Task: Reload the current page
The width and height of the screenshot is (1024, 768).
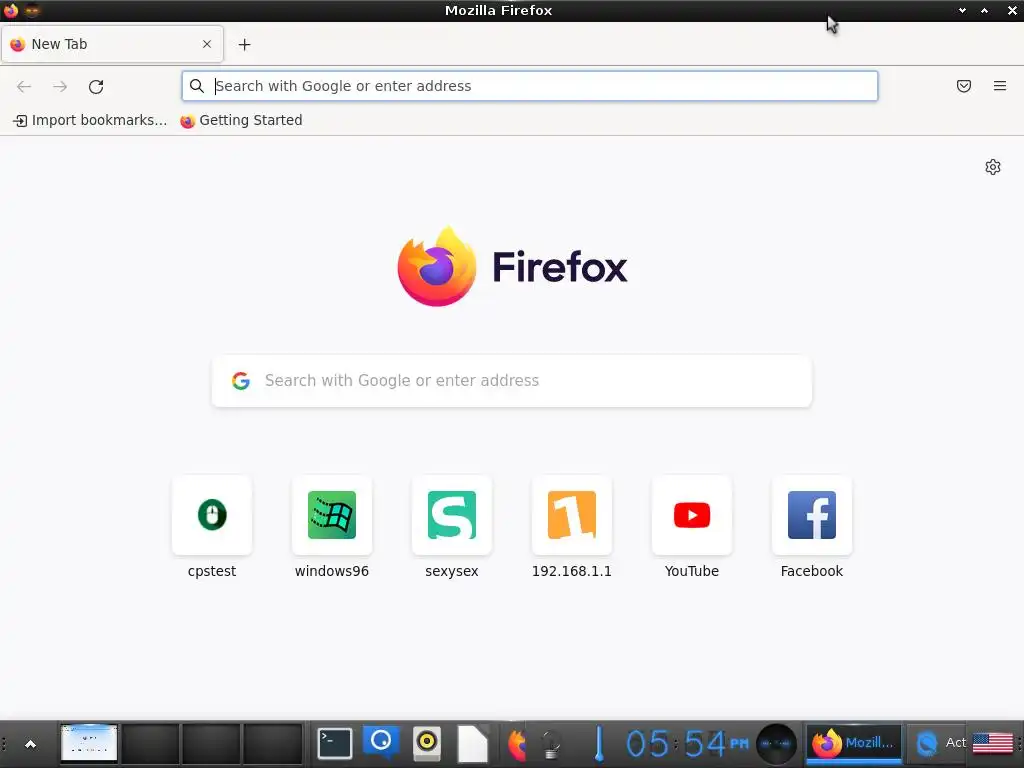Action: point(96,86)
